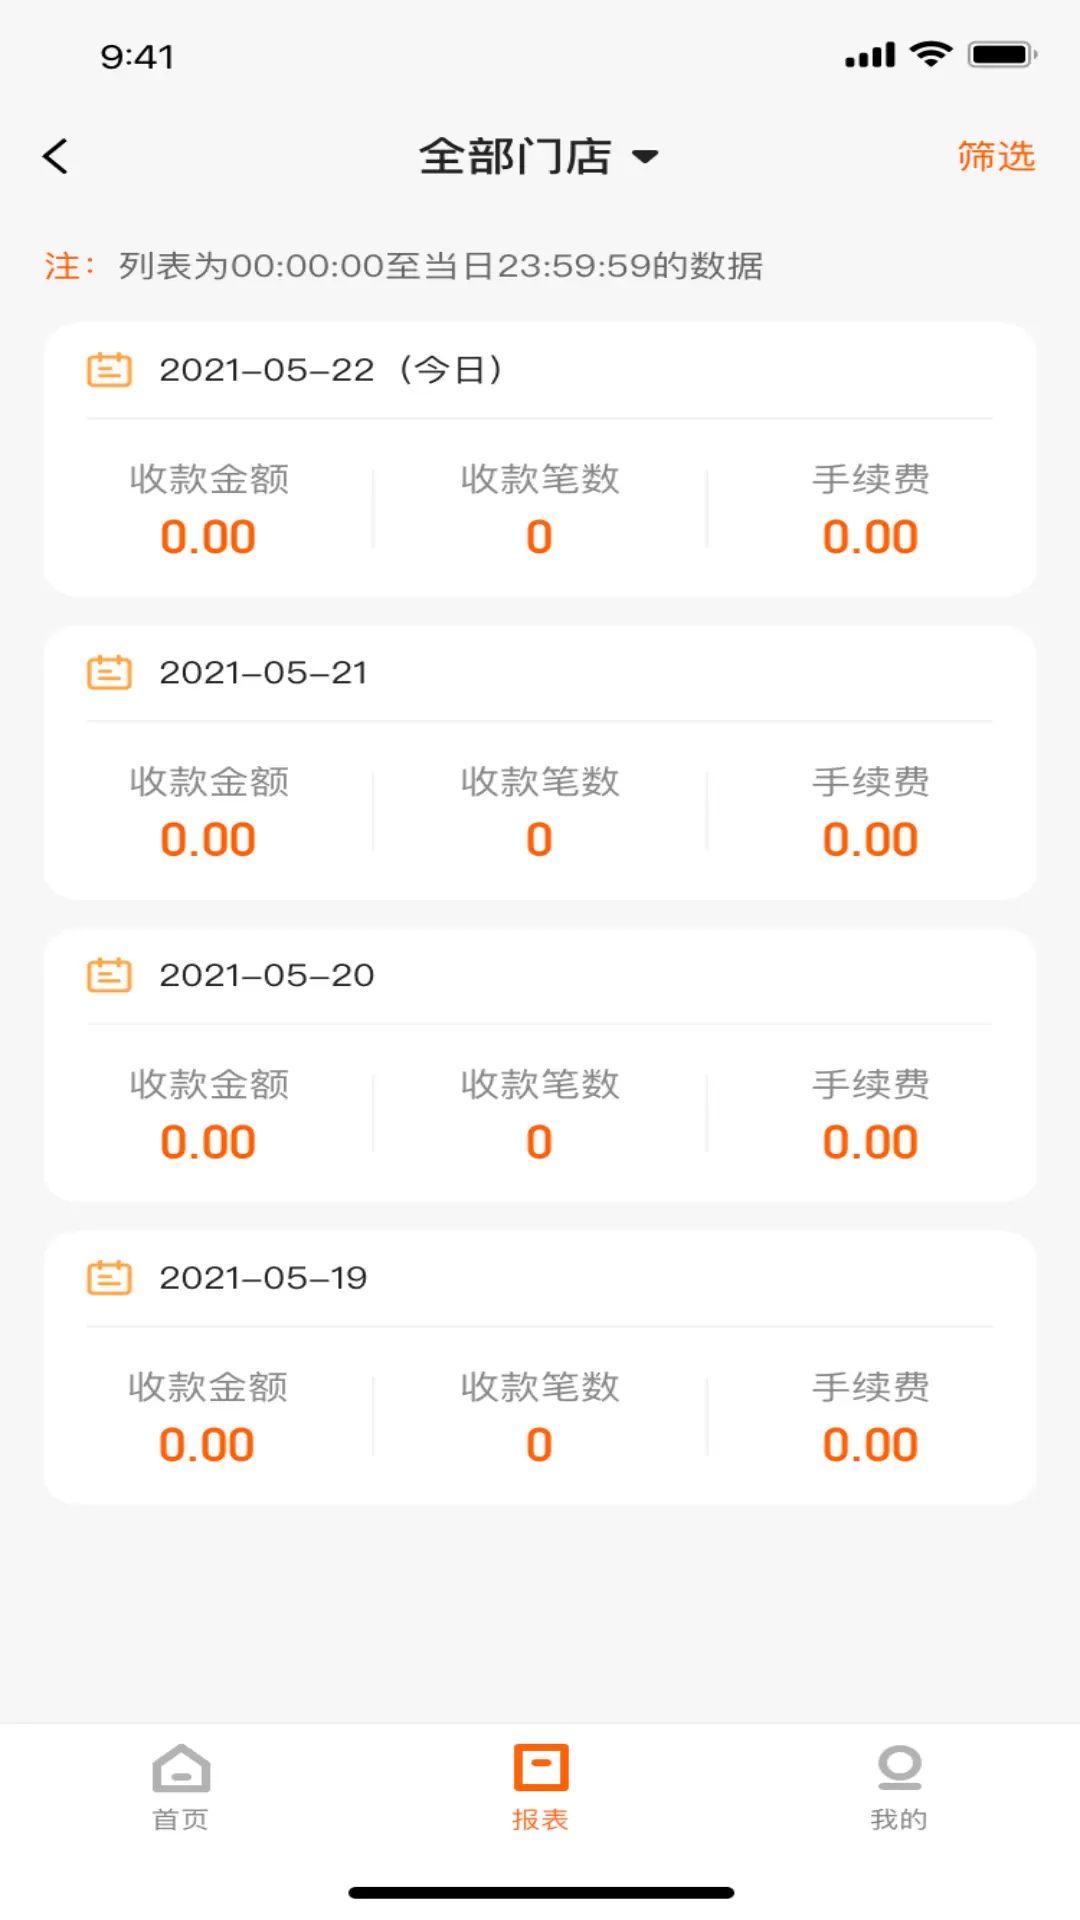The height and width of the screenshot is (1920, 1080).
Task: Click calendar icon next to 2021-05-22
Action: 109,370
